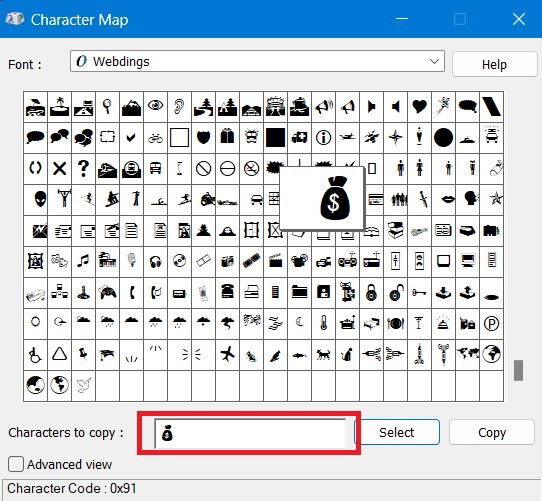Screen dimensions: 542x501
Task: Pick the question mark character
Action: (x=83, y=169)
